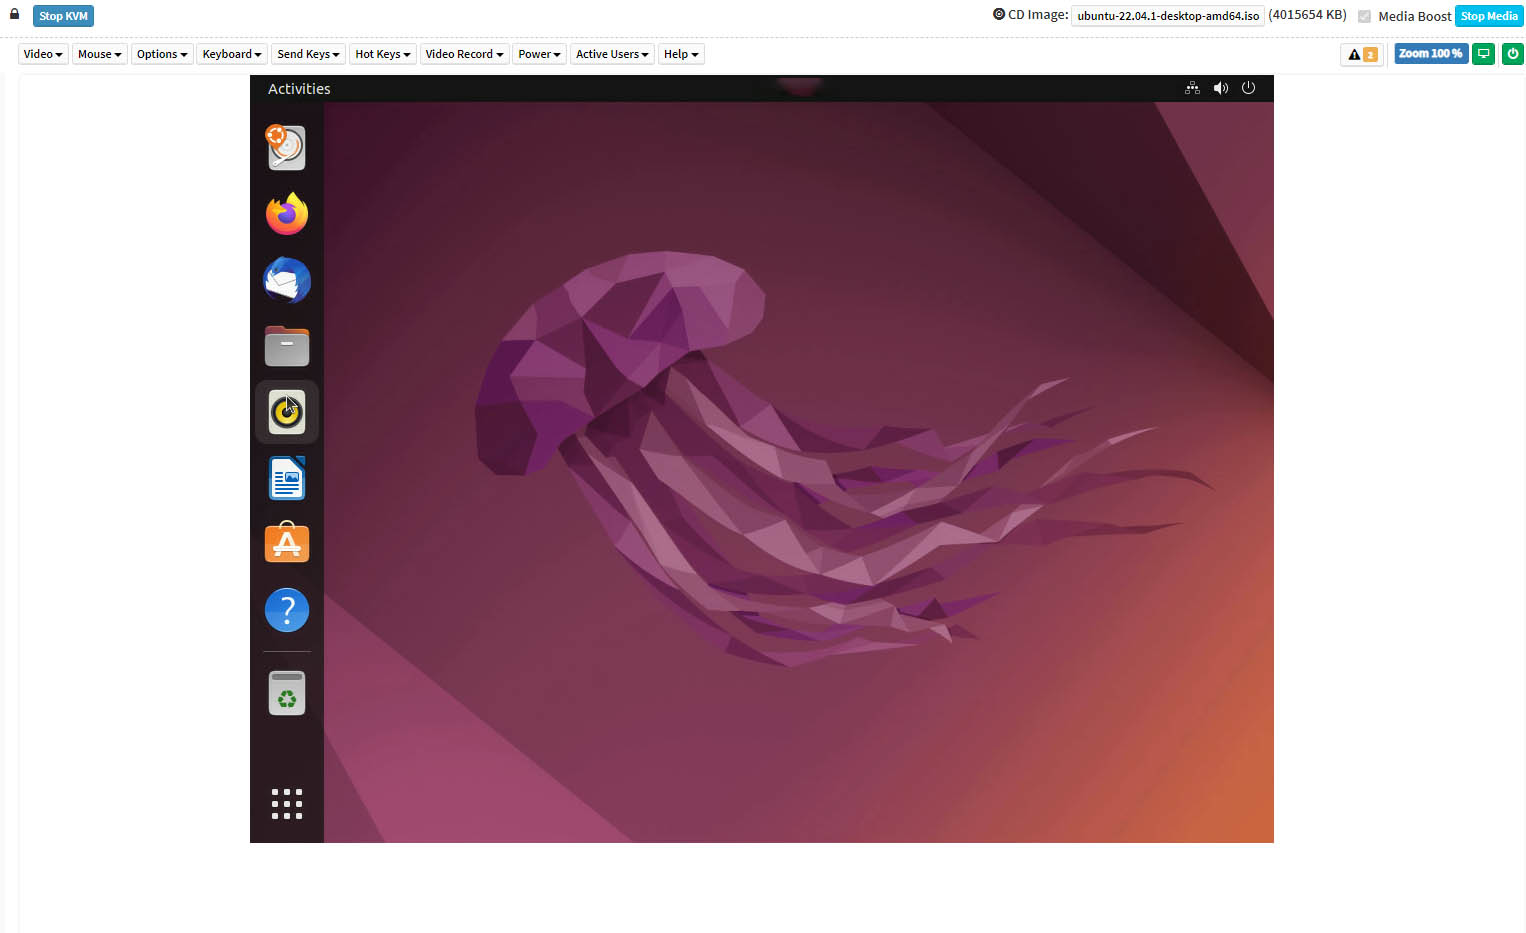Screen dimensions: 1526x933
Task: Open the Trash in the dock
Action: coord(287,693)
